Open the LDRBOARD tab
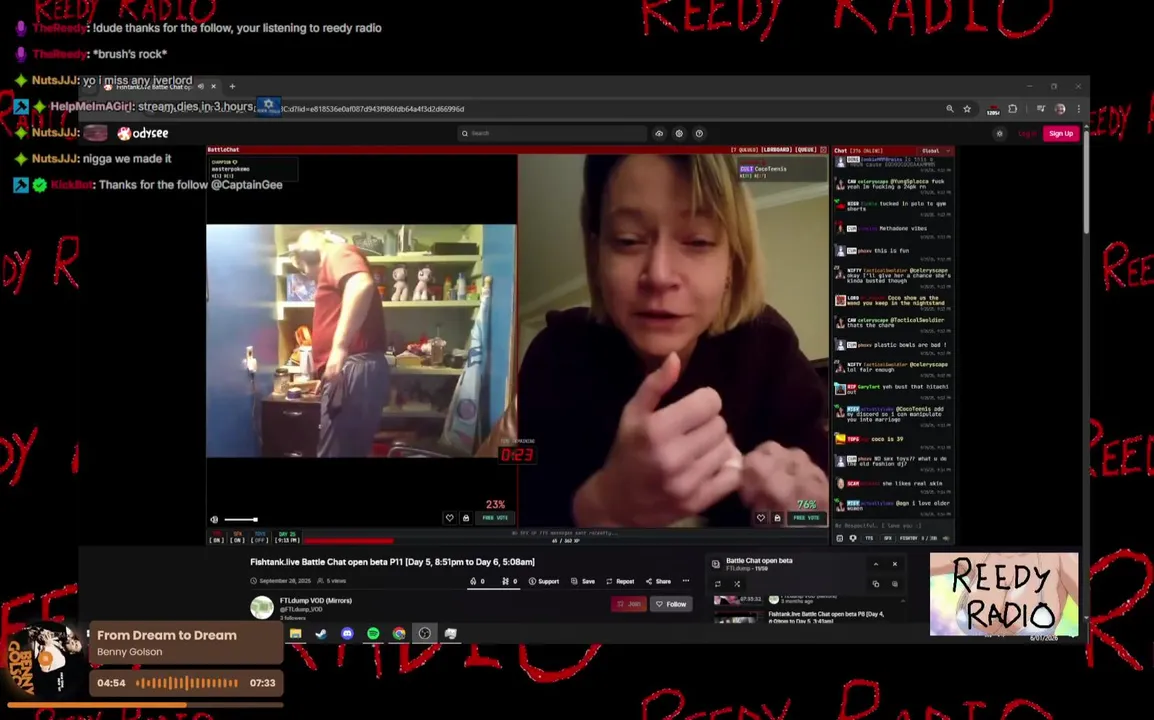Screen dimensions: 1154x720 tap(776, 149)
